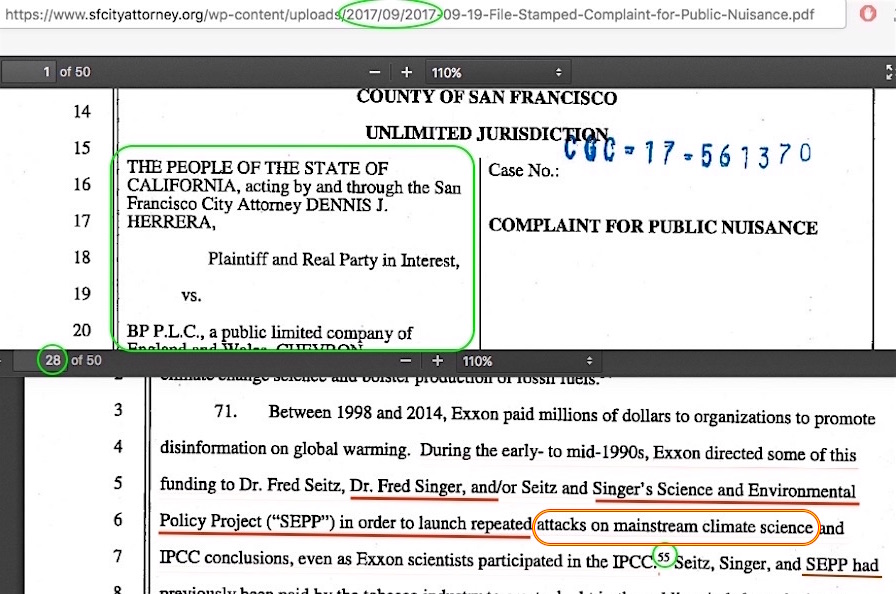The image size is (896, 594).
Task: Click the red extension icon beside the address bar
Action: tap(867, 15)
